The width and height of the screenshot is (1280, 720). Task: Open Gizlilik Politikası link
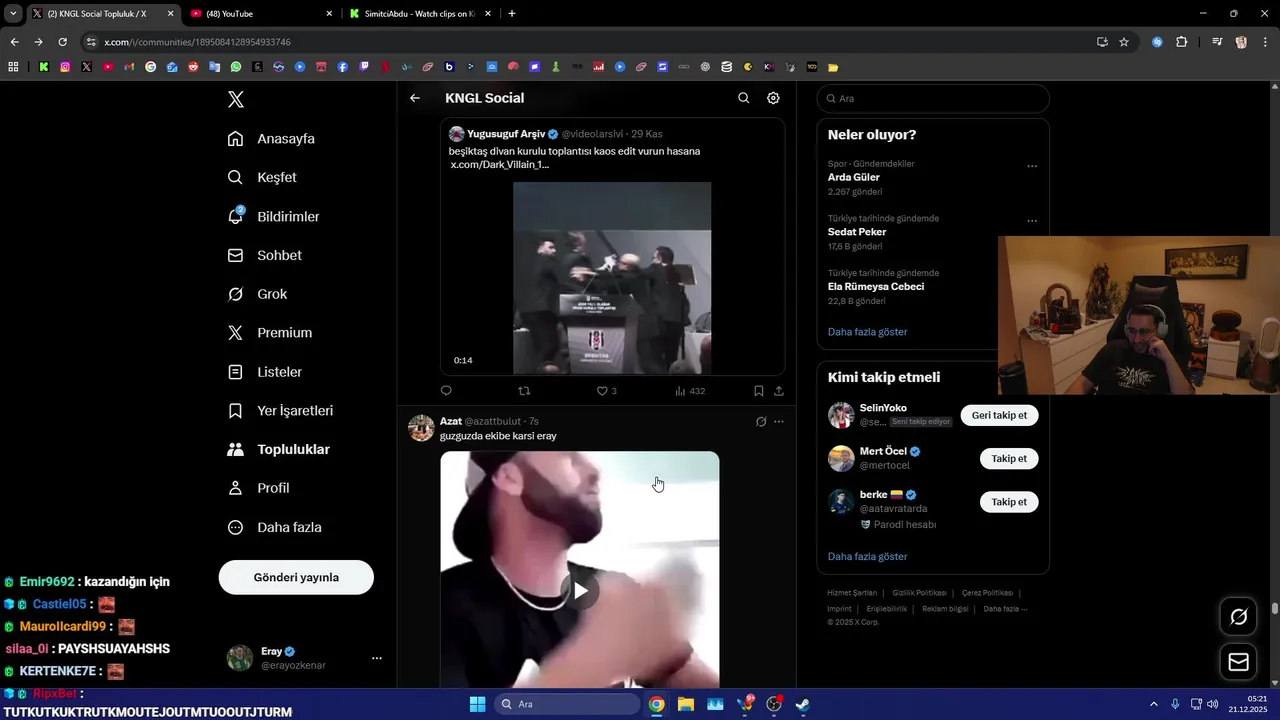coord(919,593)
